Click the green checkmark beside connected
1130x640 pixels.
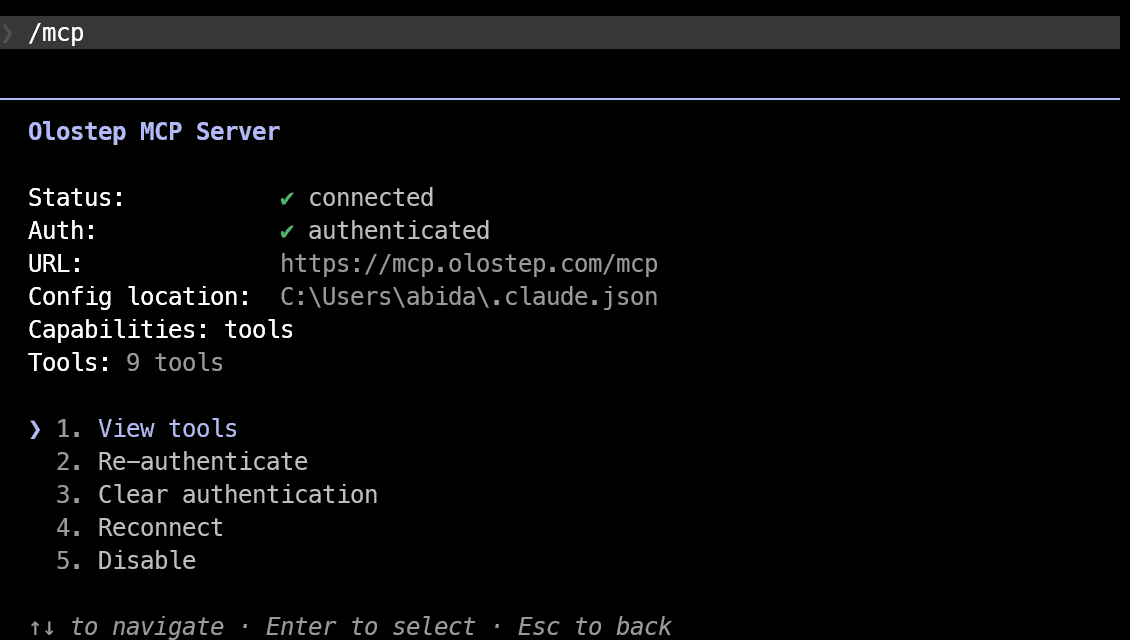[x=287, y=198]
